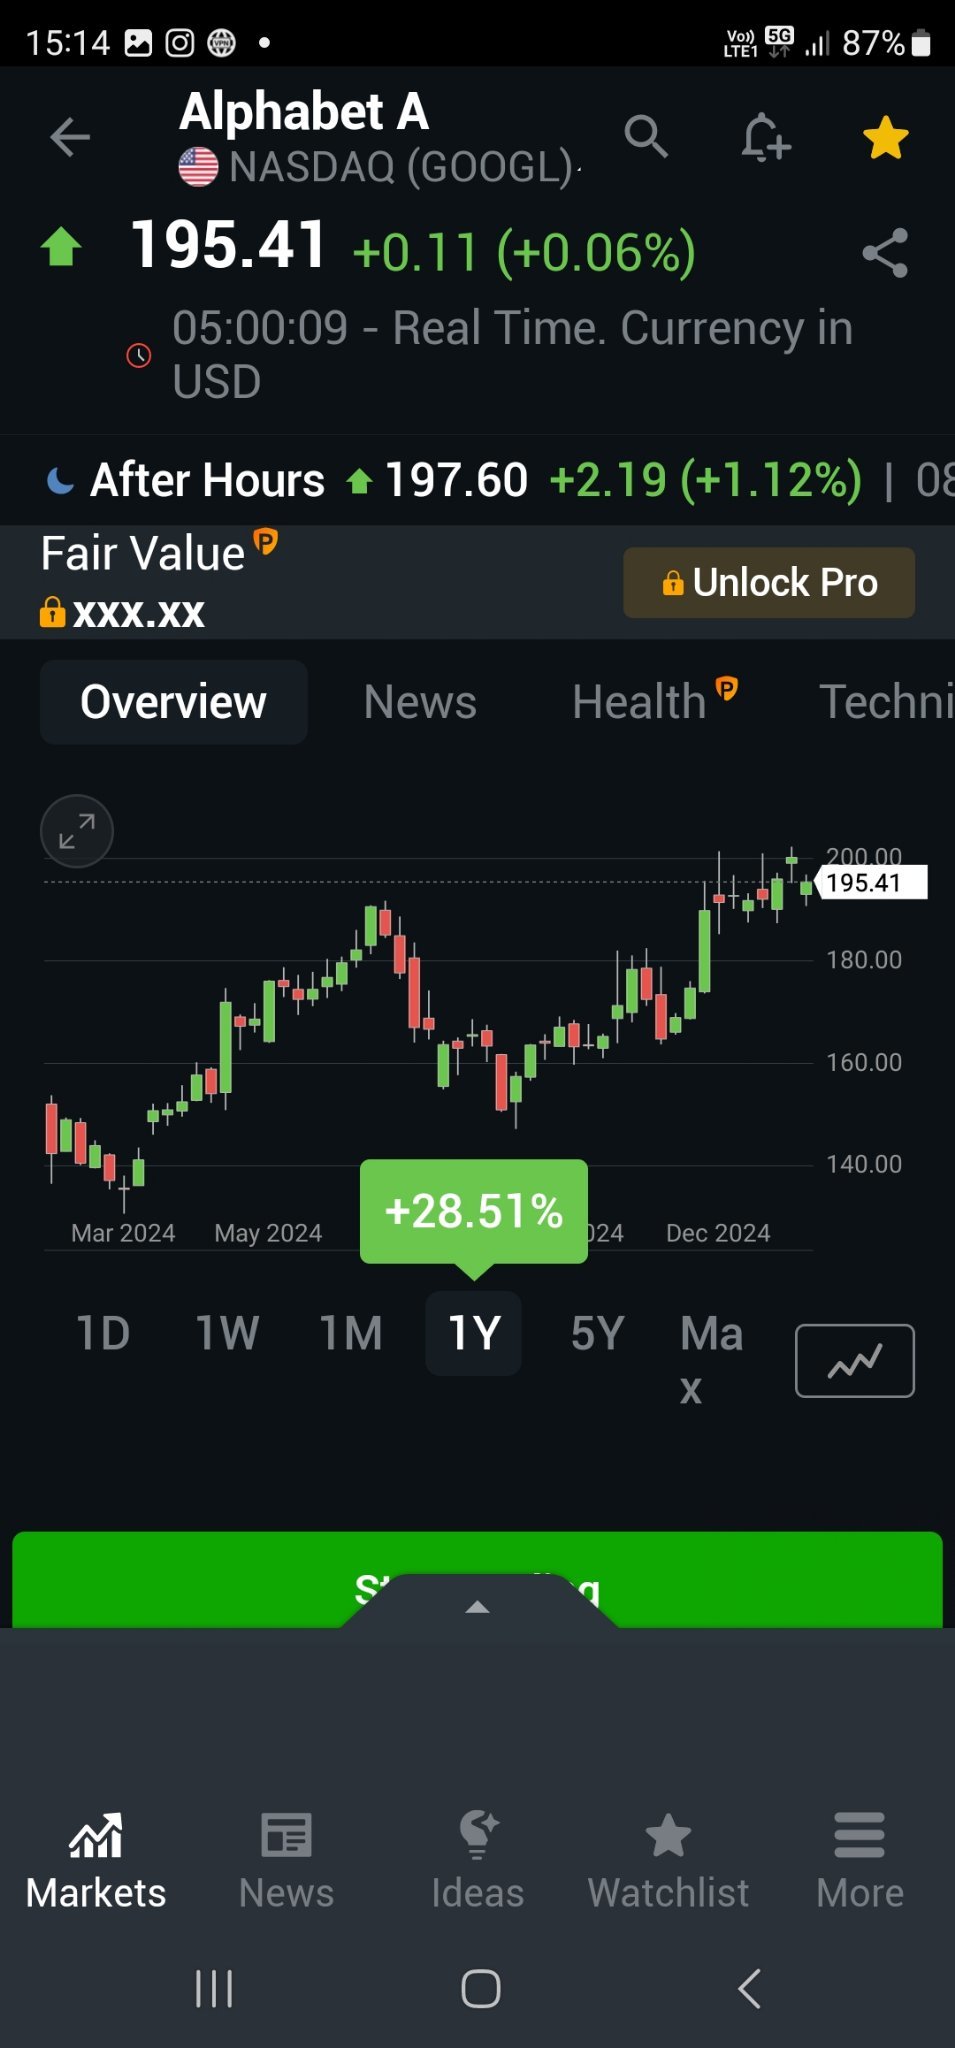This screenshot has width=955, height=2048.
Task: Tap the red clock icon near timestamp
Action: click(139, 355)
